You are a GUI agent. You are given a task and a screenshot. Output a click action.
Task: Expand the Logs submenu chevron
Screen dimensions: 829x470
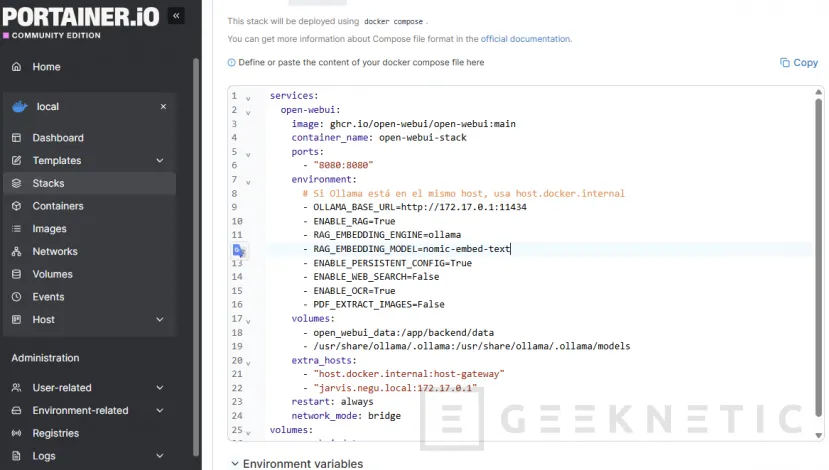160,456
